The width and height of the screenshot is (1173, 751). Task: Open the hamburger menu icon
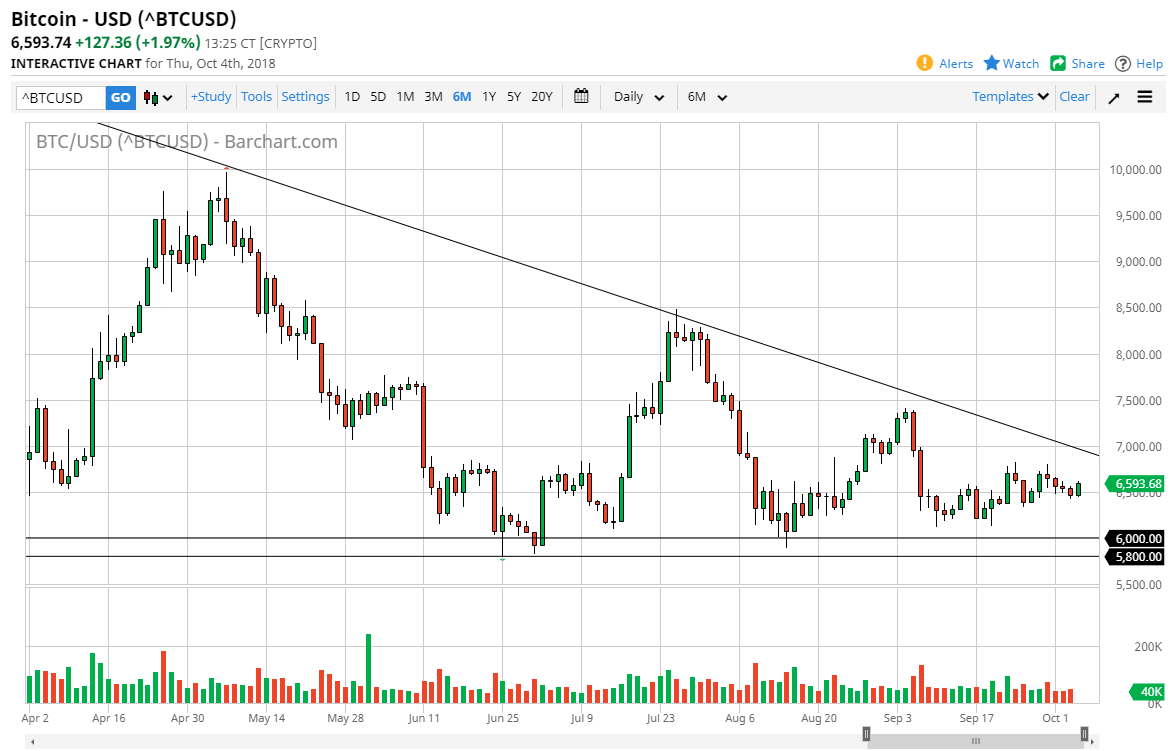1145,97
